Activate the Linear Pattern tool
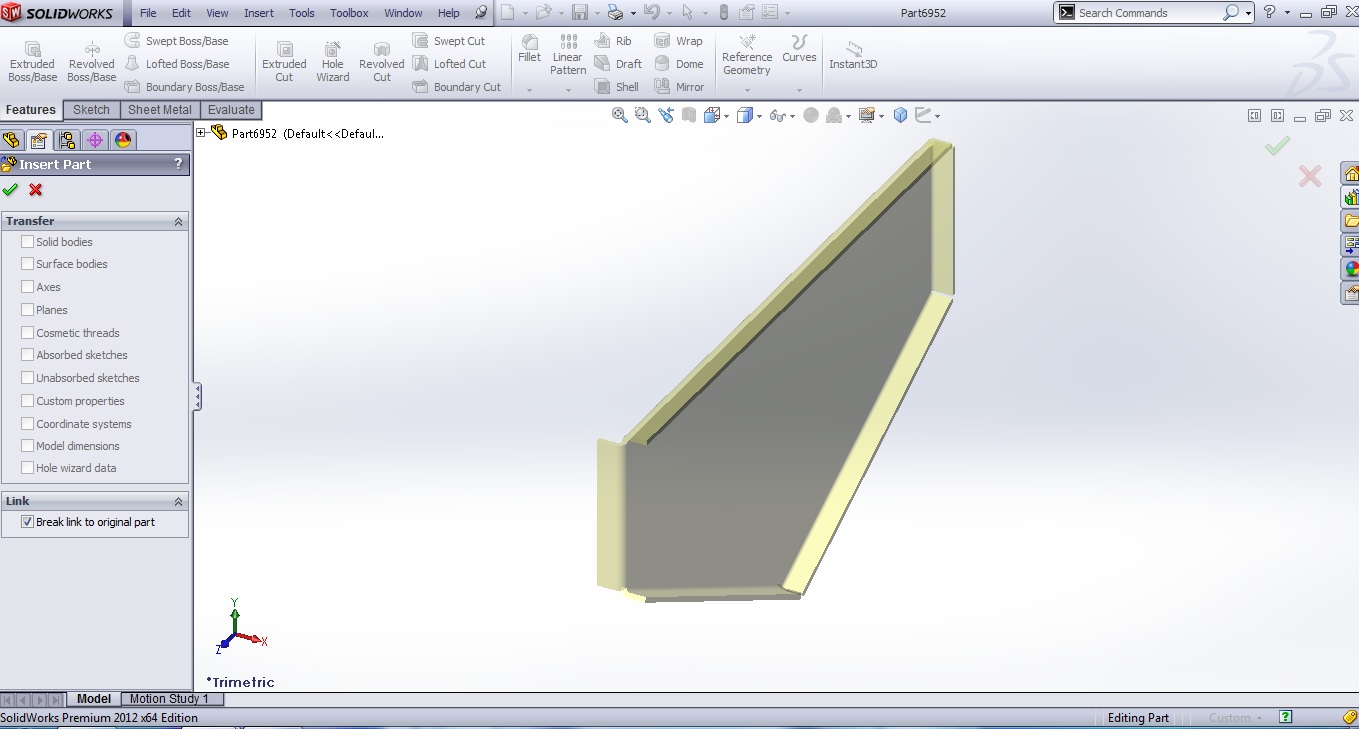This screenshot has width=1359, height=729. click(567, 60)
